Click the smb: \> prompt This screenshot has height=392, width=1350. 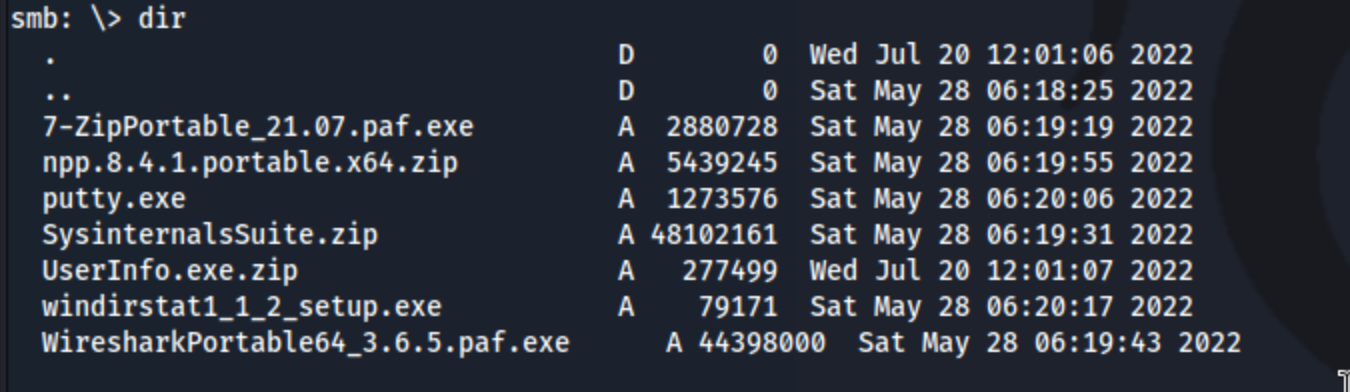[x=66, y=18]
